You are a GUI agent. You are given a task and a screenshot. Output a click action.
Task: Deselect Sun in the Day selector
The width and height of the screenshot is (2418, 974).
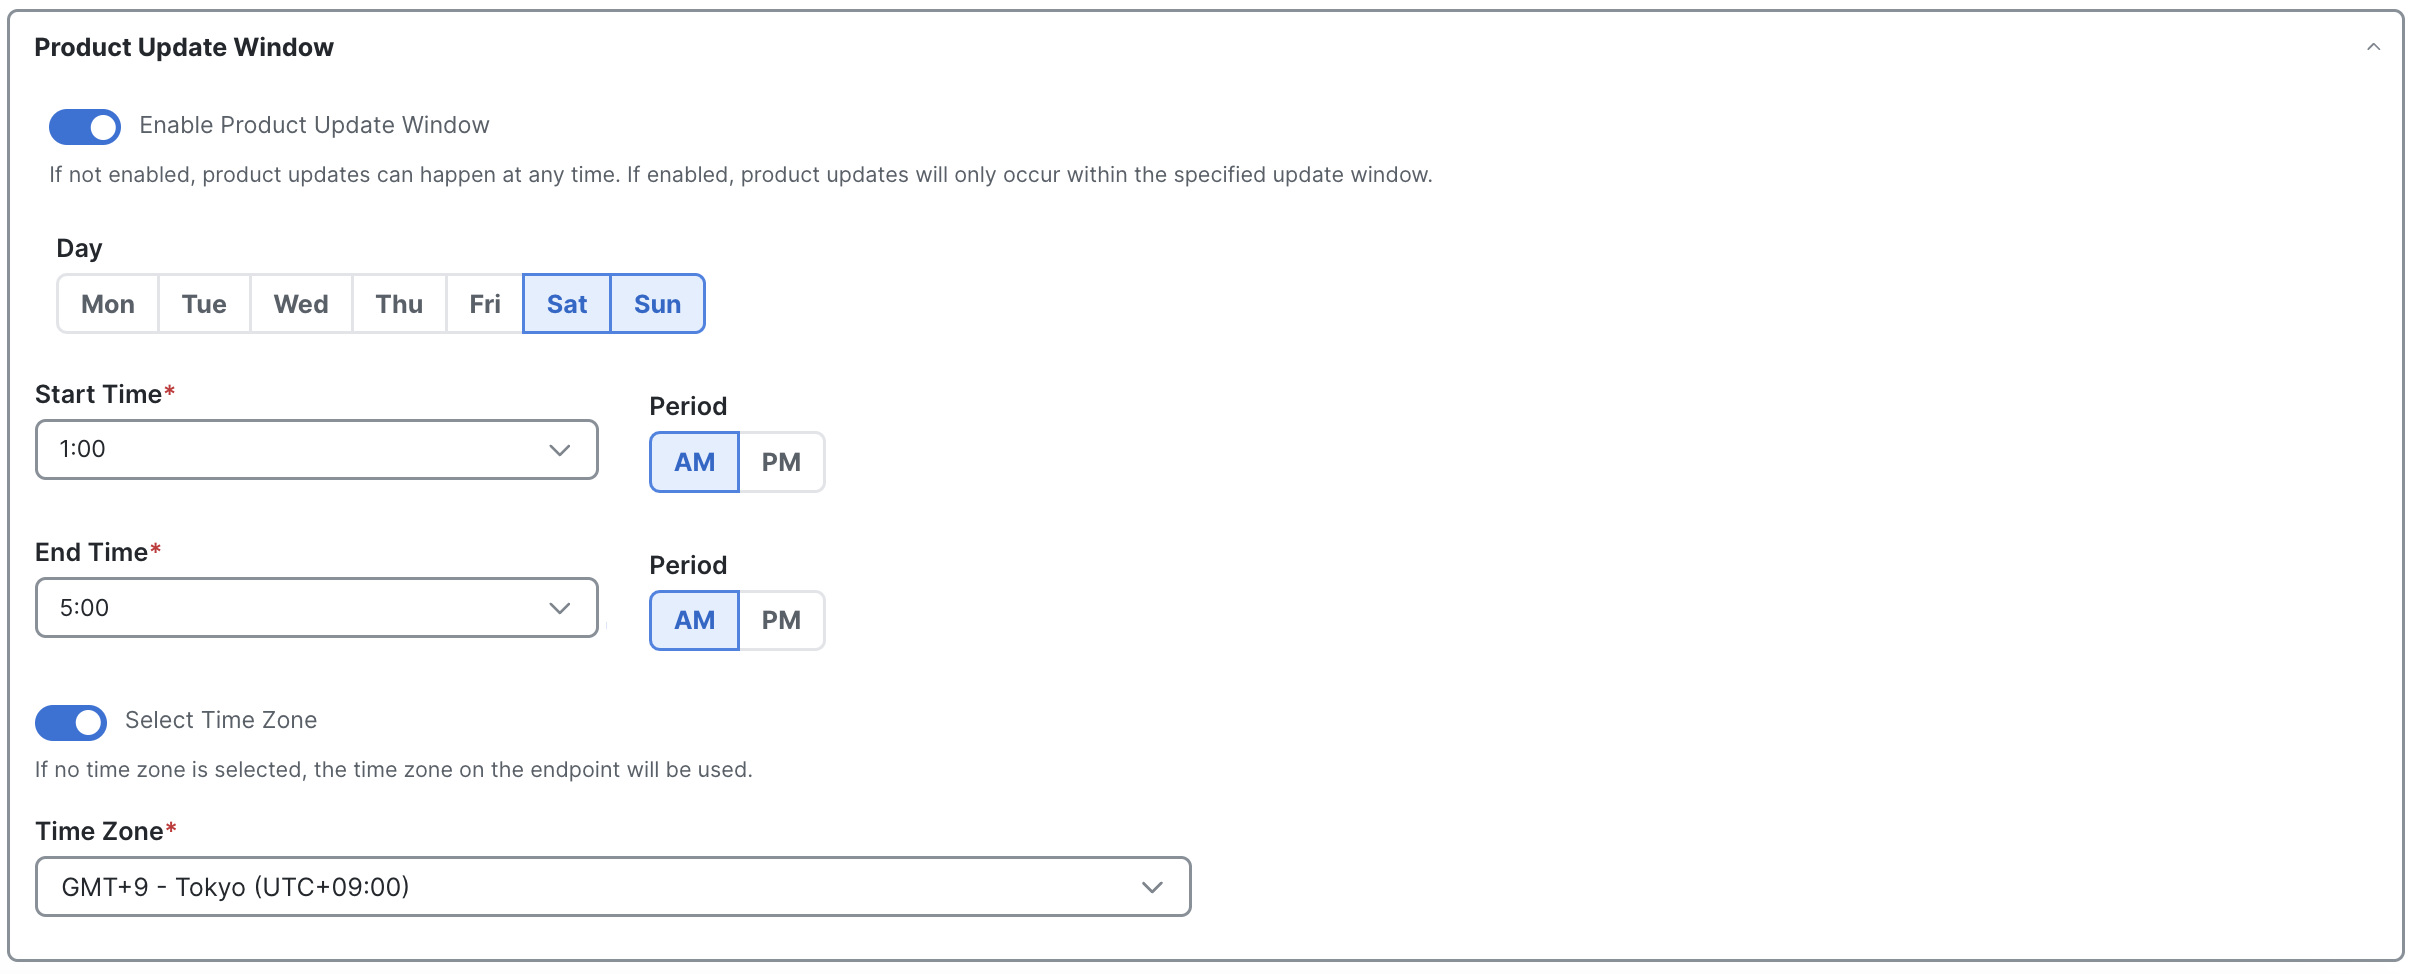[x=657, y=304]
